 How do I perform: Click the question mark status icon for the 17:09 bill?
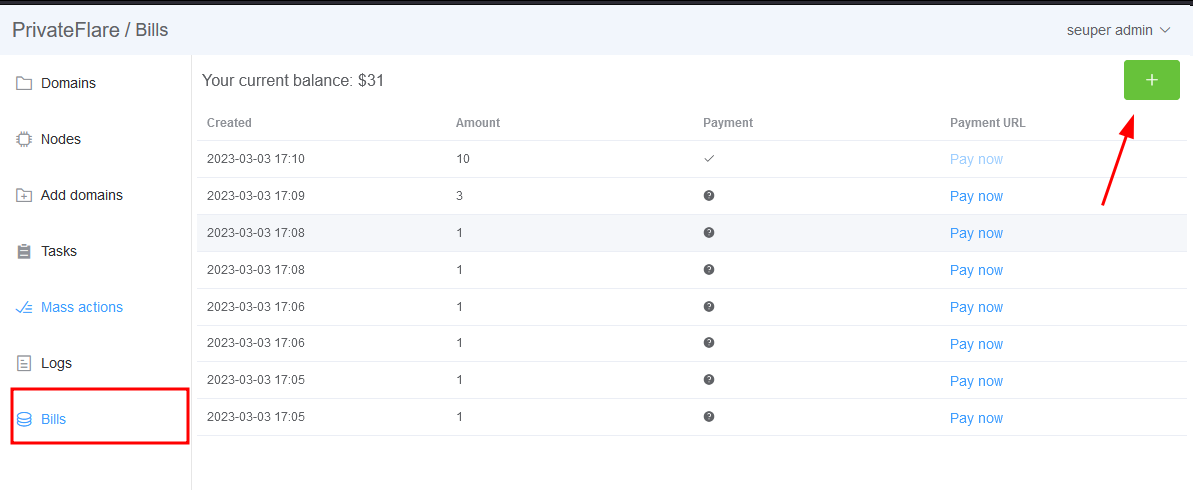(709, 196)
